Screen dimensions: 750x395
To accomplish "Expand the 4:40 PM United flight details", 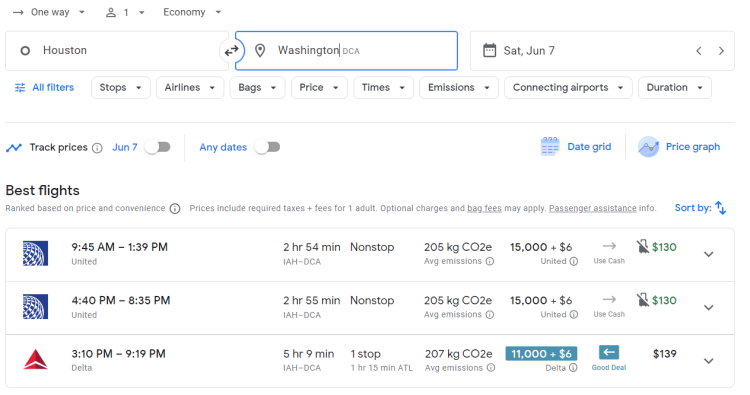I will click(709, 307).
